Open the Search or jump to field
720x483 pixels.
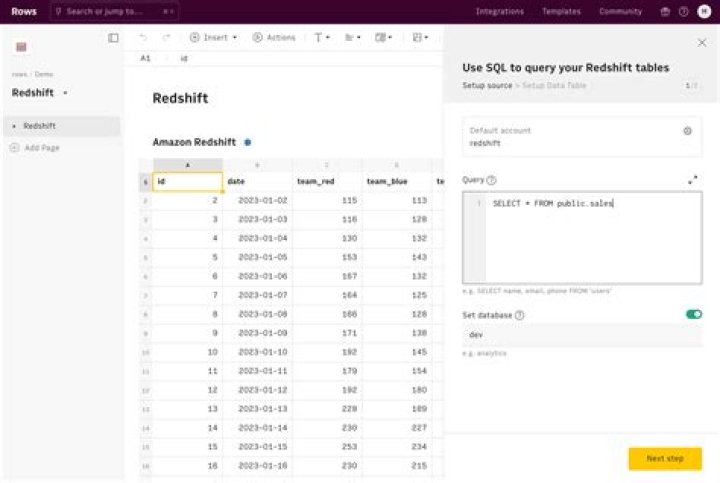coord(114,11)
